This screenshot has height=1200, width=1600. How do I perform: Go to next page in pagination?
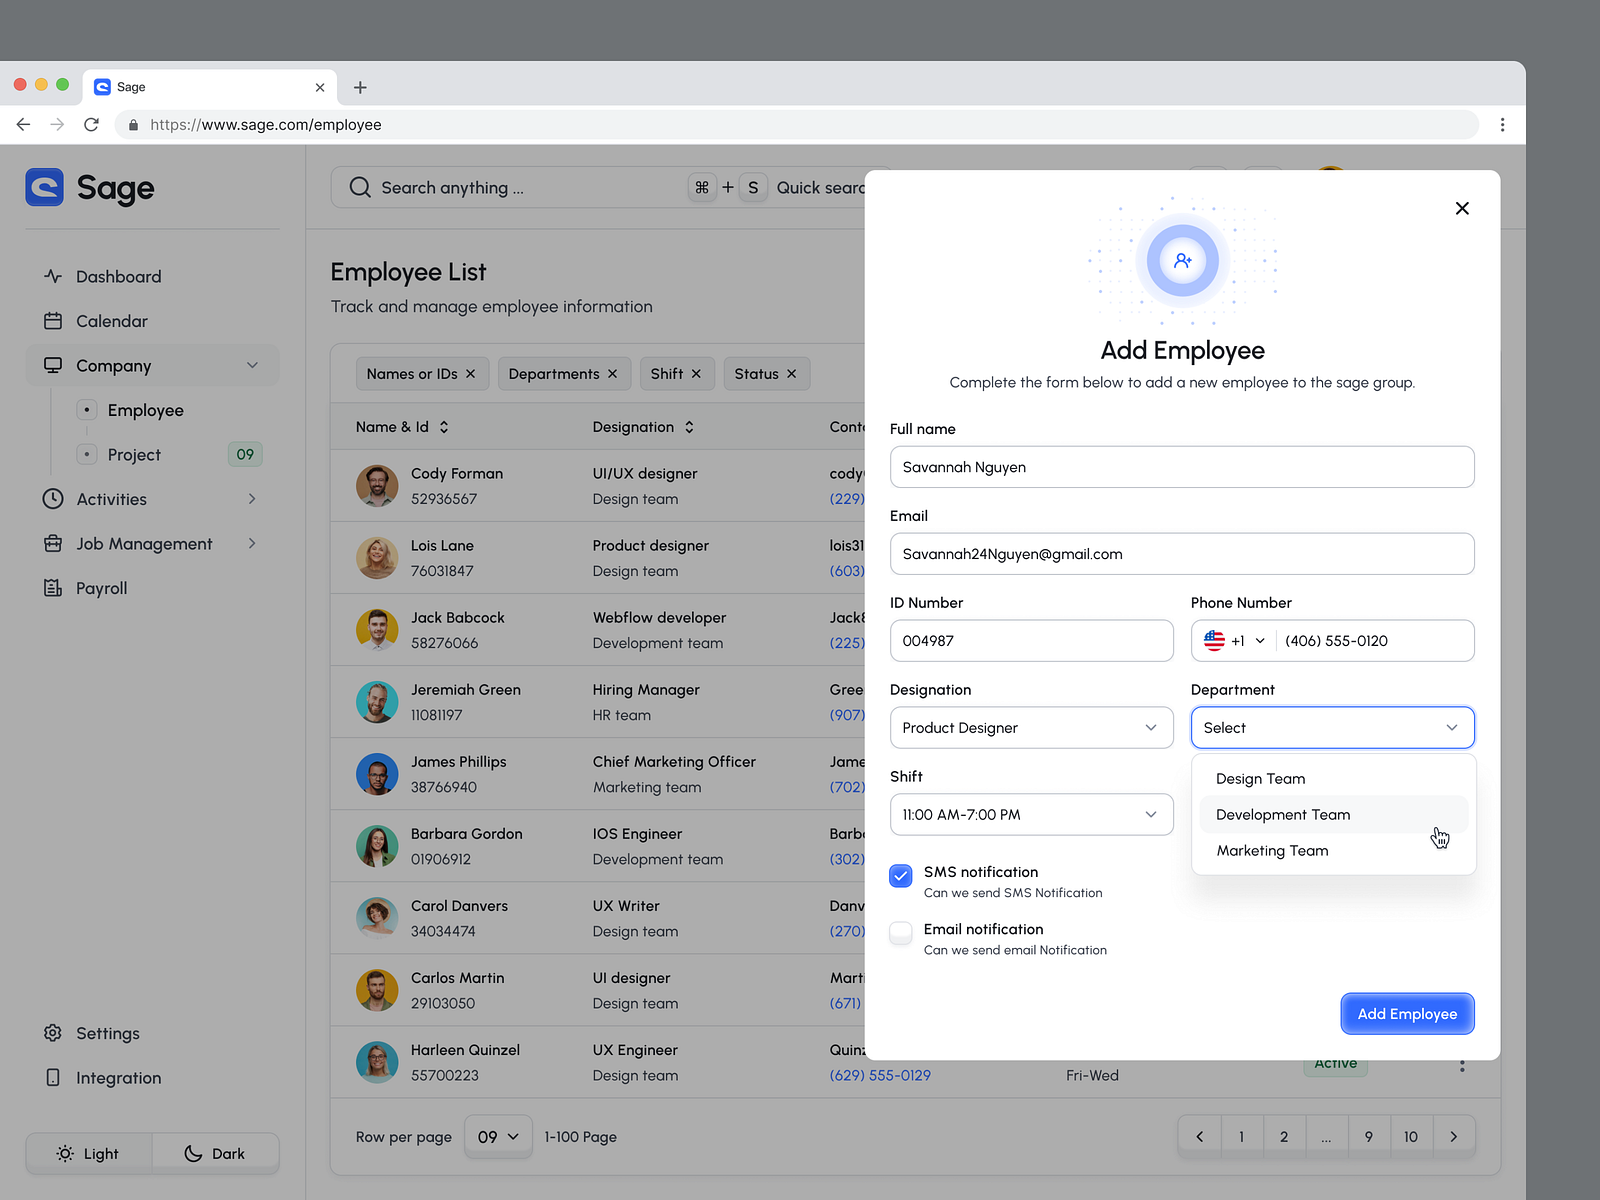point(1453,1137)
